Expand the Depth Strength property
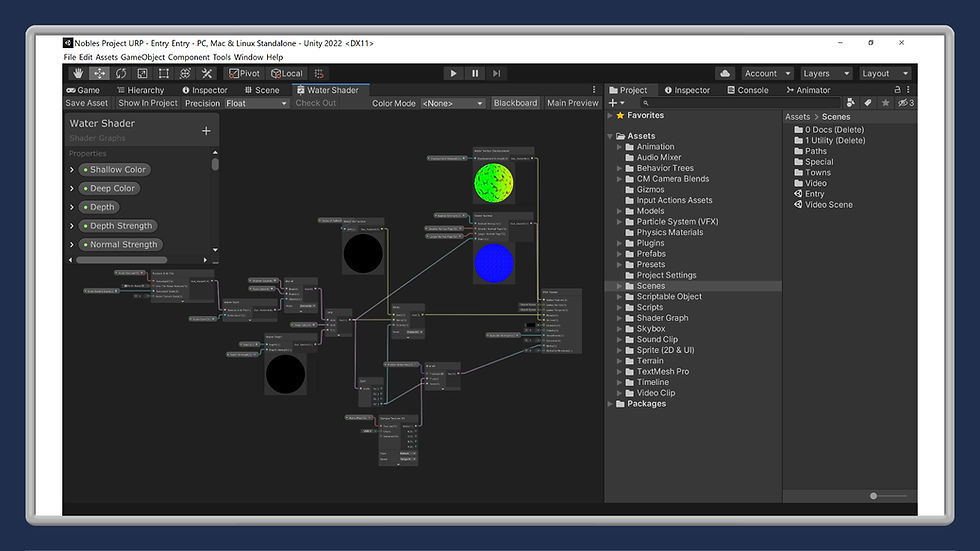The height and width of the screenshot is (551, 980). (72, 226)
